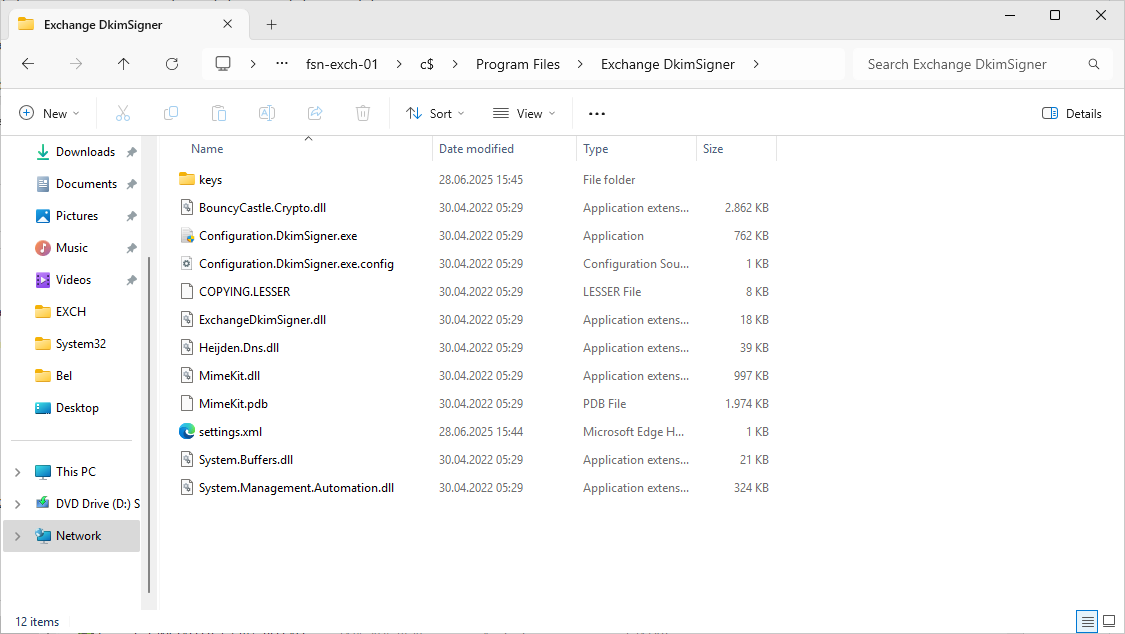Click the Delete trash icon

(x=363, y=113)
